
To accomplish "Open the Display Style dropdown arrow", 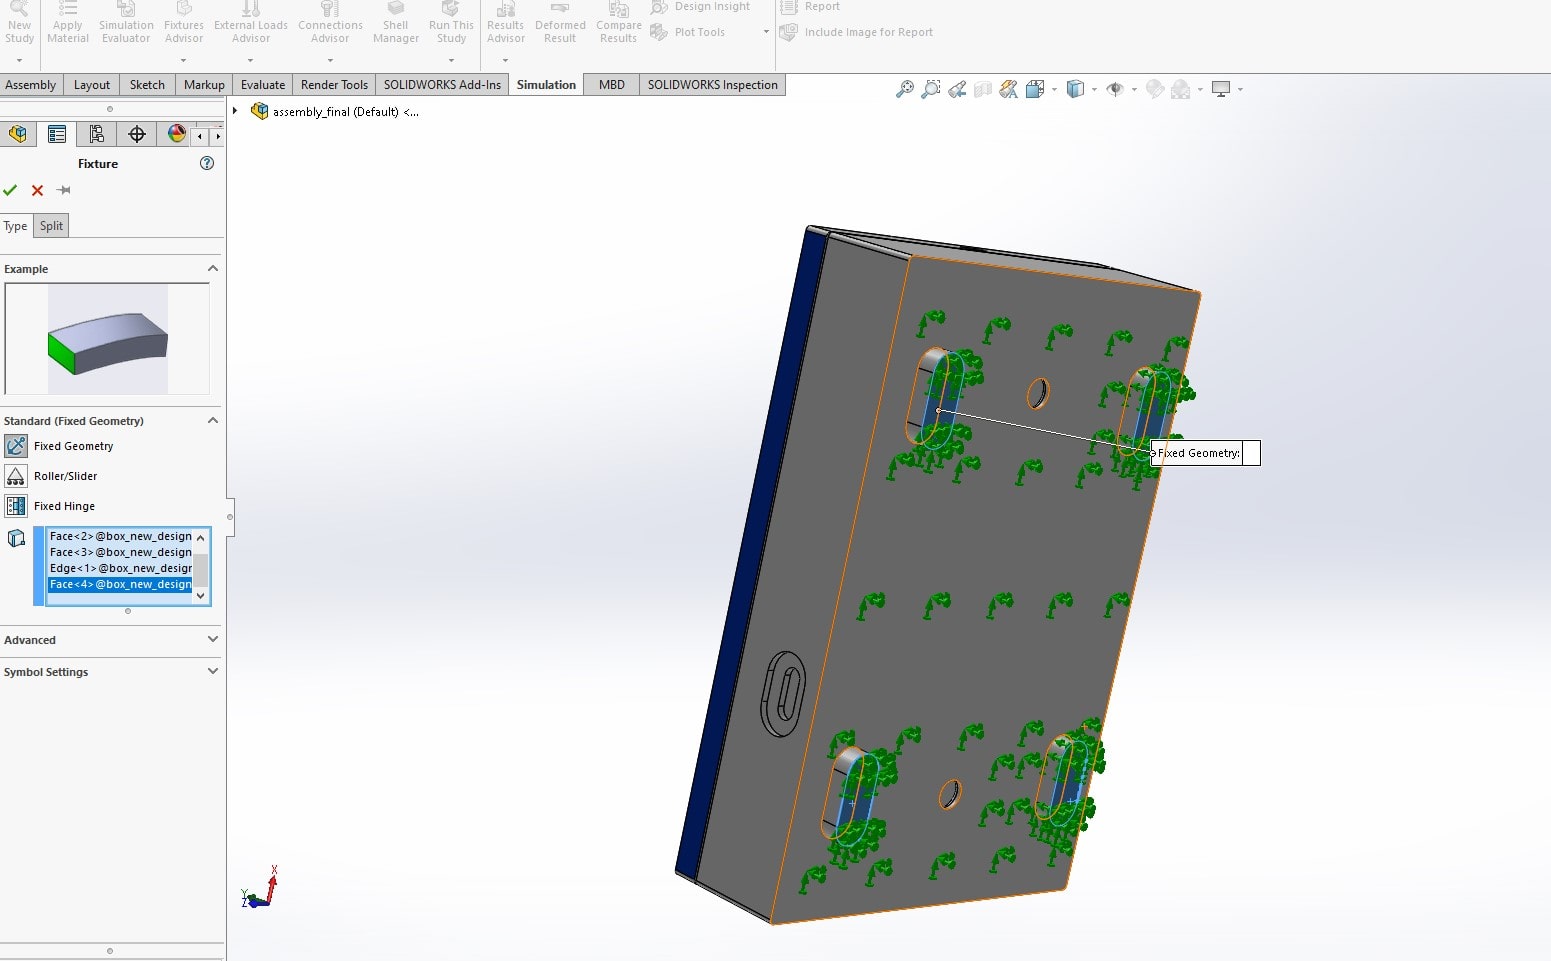I will (x=1094, y=90).
